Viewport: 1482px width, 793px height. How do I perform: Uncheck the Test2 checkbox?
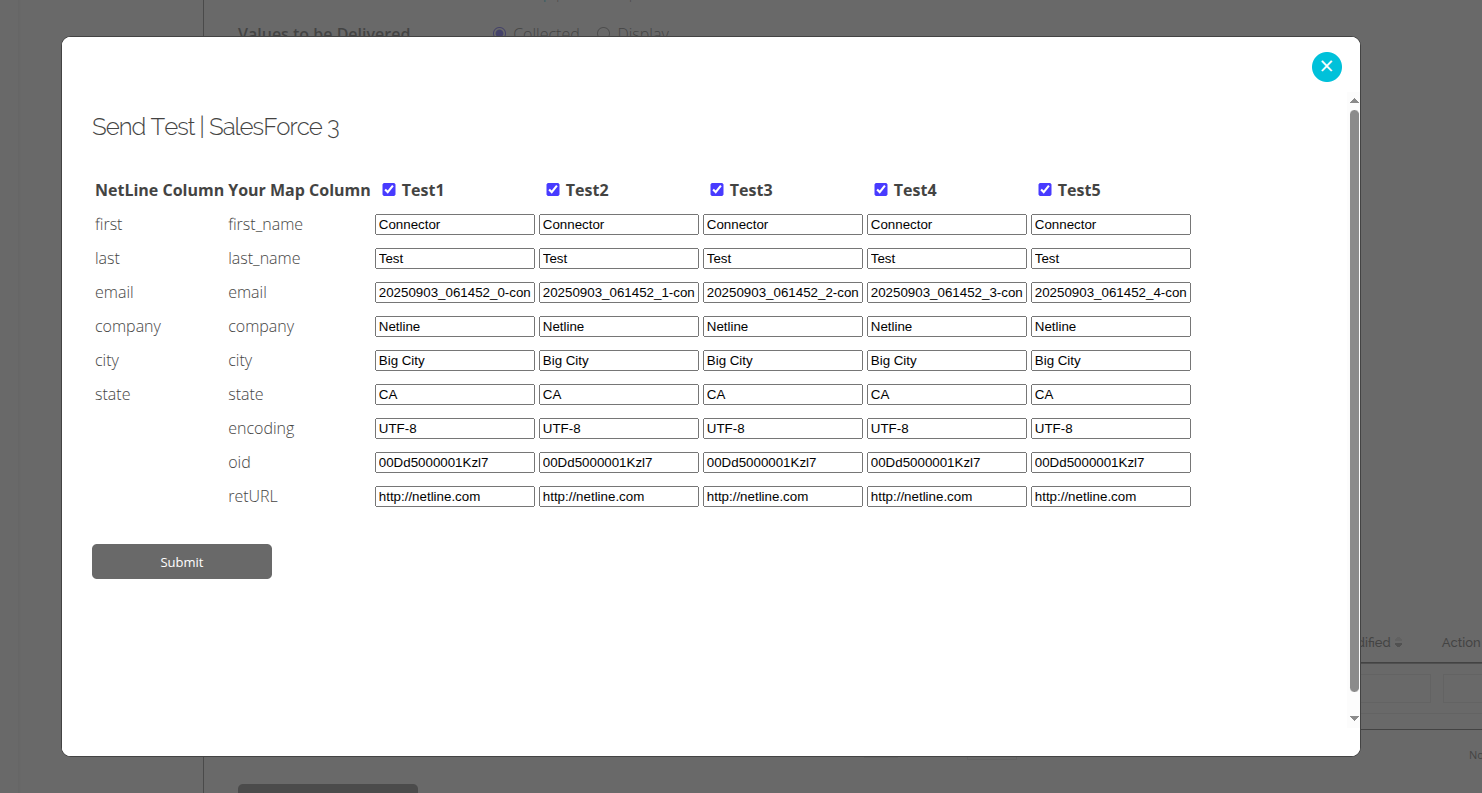coord(553,190)
